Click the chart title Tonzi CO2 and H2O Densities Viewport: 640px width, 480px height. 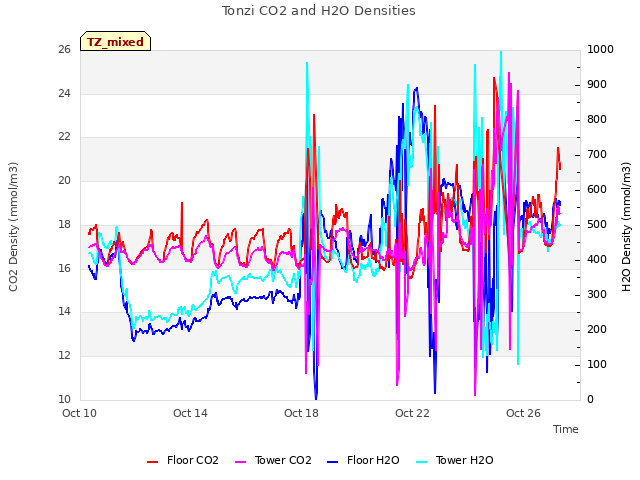319,11
